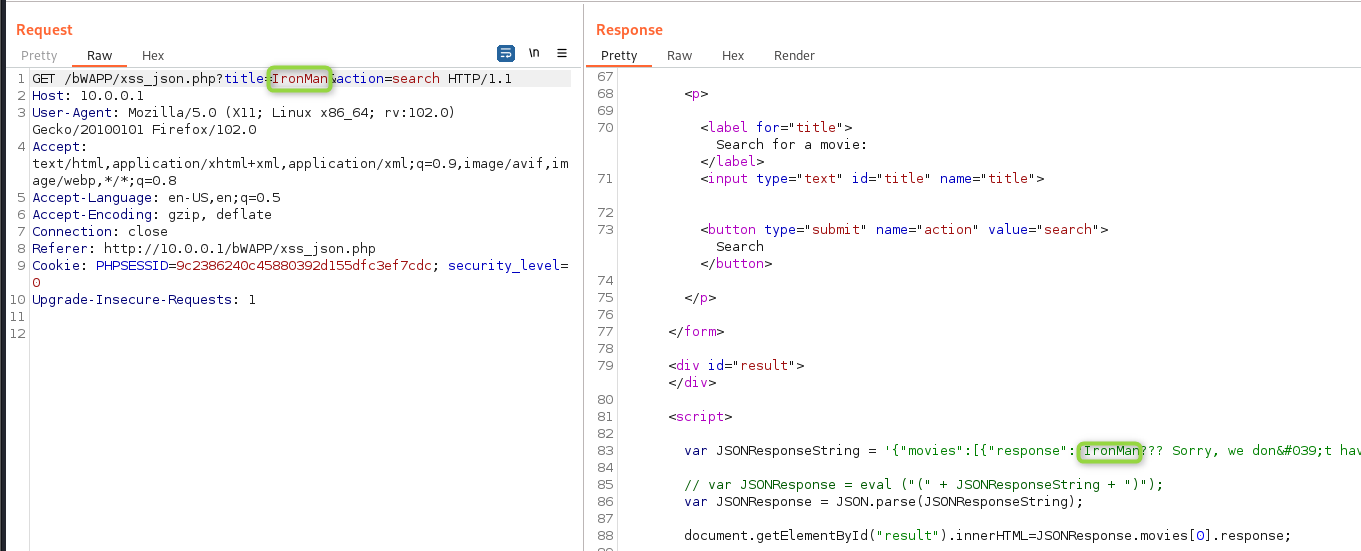Image resolution: width=1361 pixels, height=551 pixels.
Task: Toggle word wrap icon in Request panel
Action: pos(506,54)
